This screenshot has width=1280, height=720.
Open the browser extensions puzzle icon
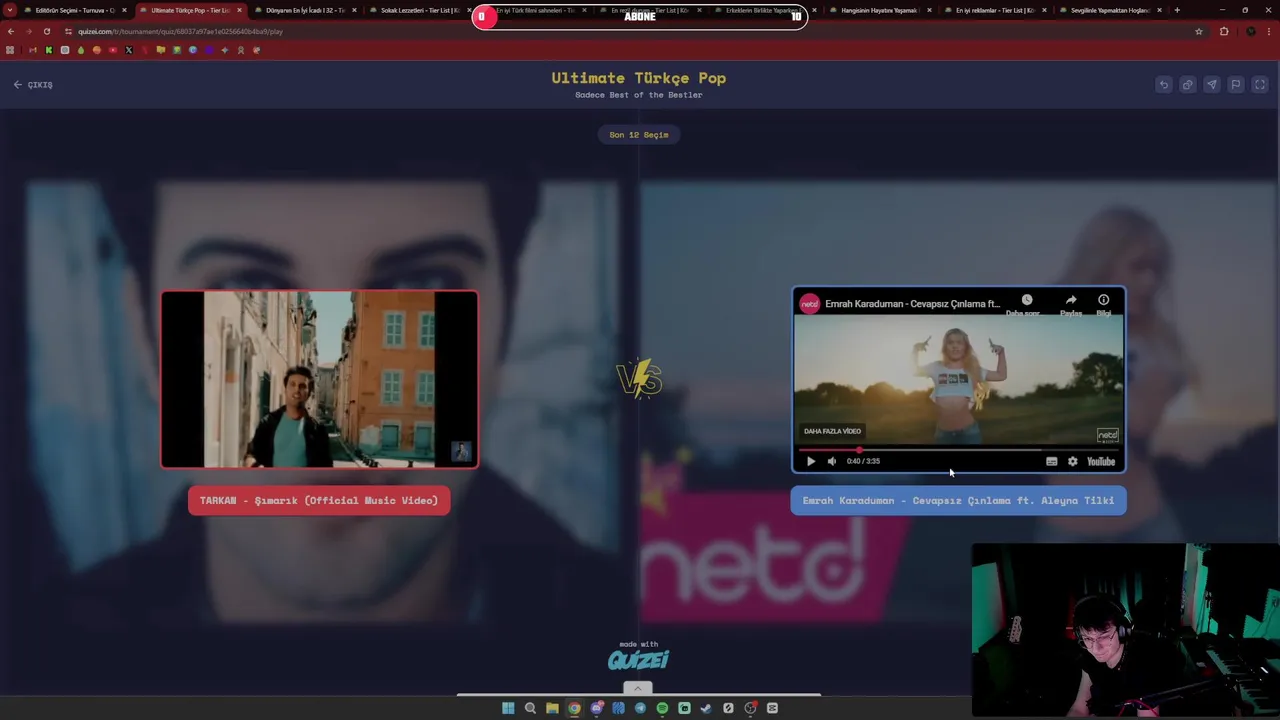click(x=1224, y=31)
